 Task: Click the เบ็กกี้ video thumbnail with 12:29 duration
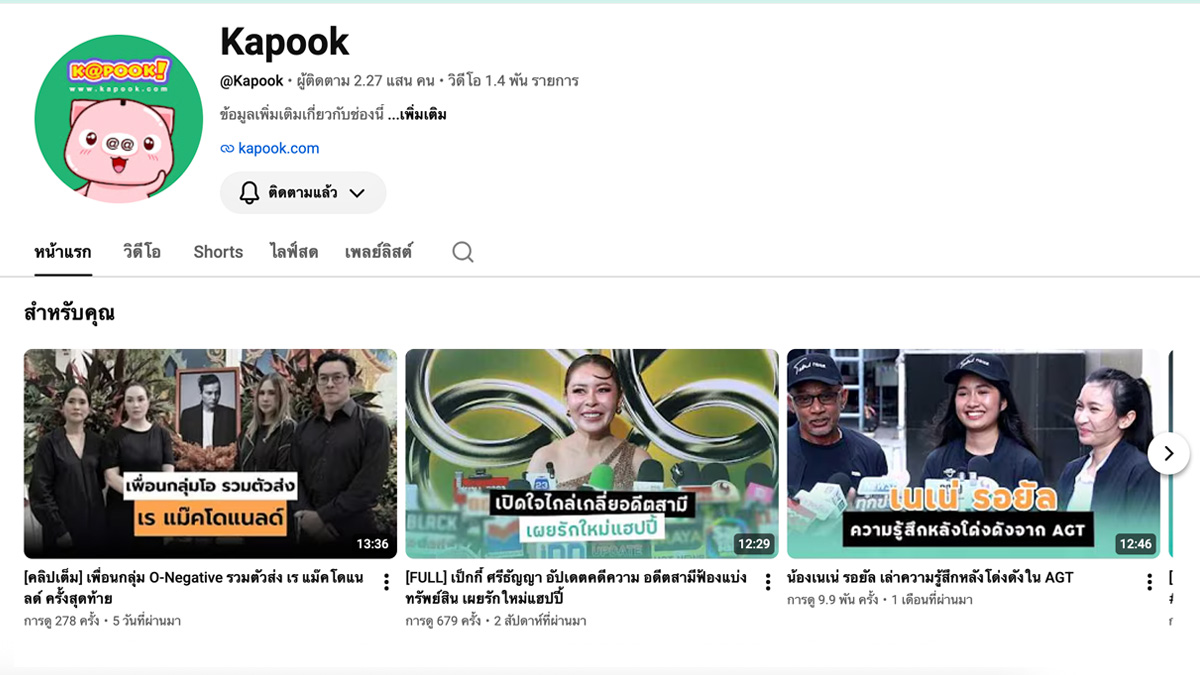(592, 453)
